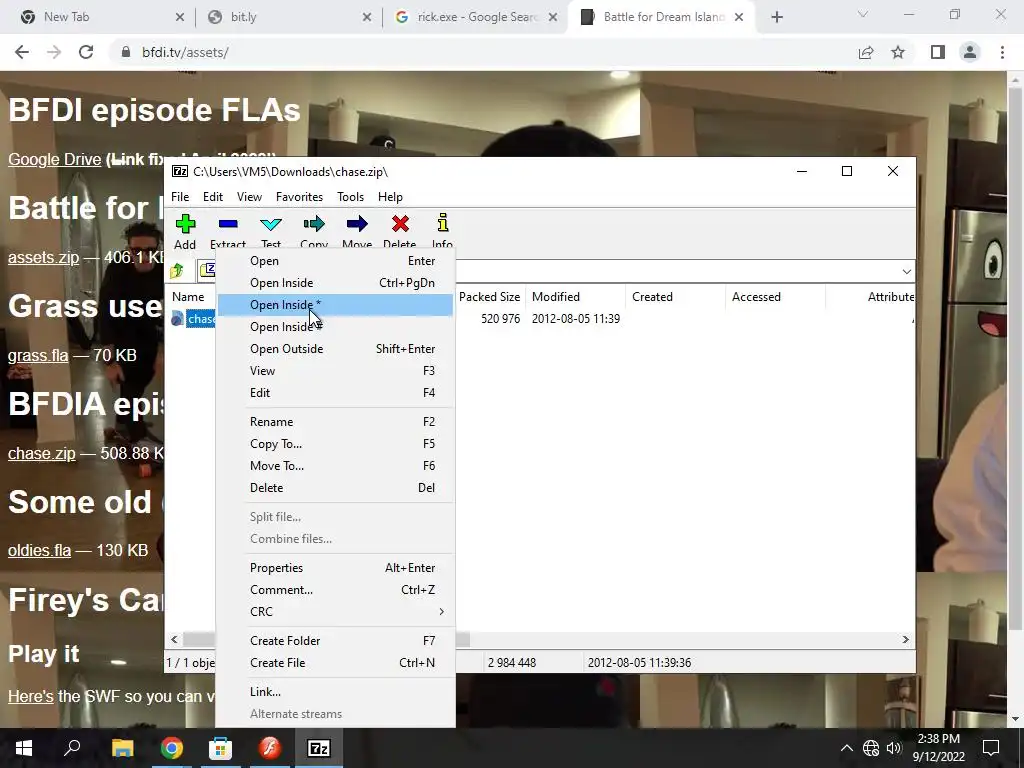Screen dimensions: 1024x768
Task: Click the 7-Zip taskbar icon
Action: [319, 748]
